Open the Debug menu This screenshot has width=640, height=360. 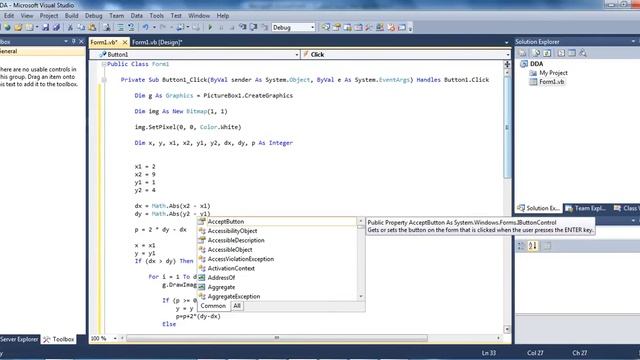pos(93,16)
